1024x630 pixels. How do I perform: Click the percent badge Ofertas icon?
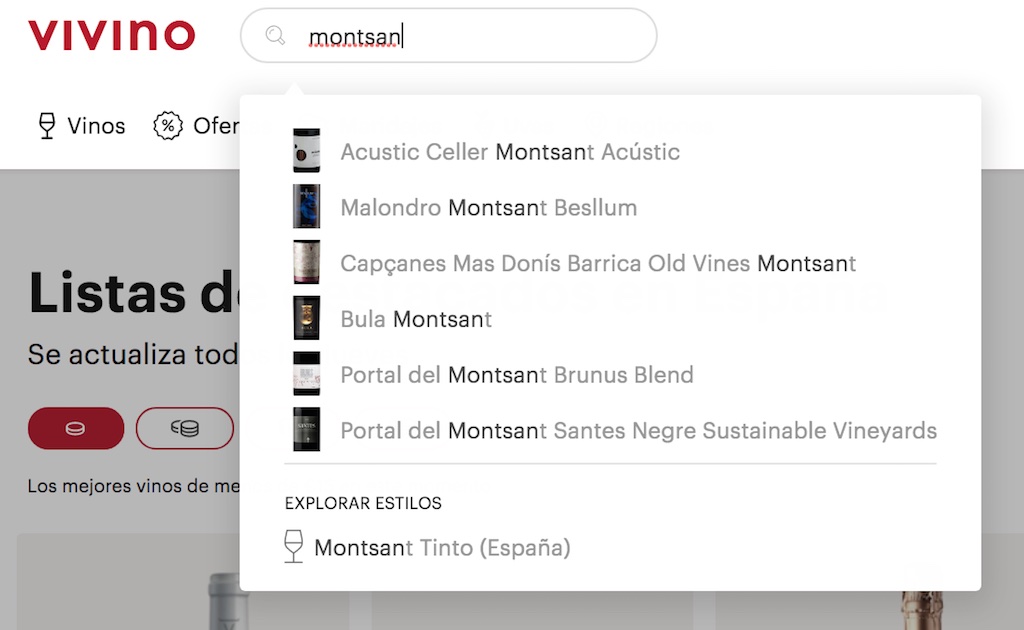(168, 126)
